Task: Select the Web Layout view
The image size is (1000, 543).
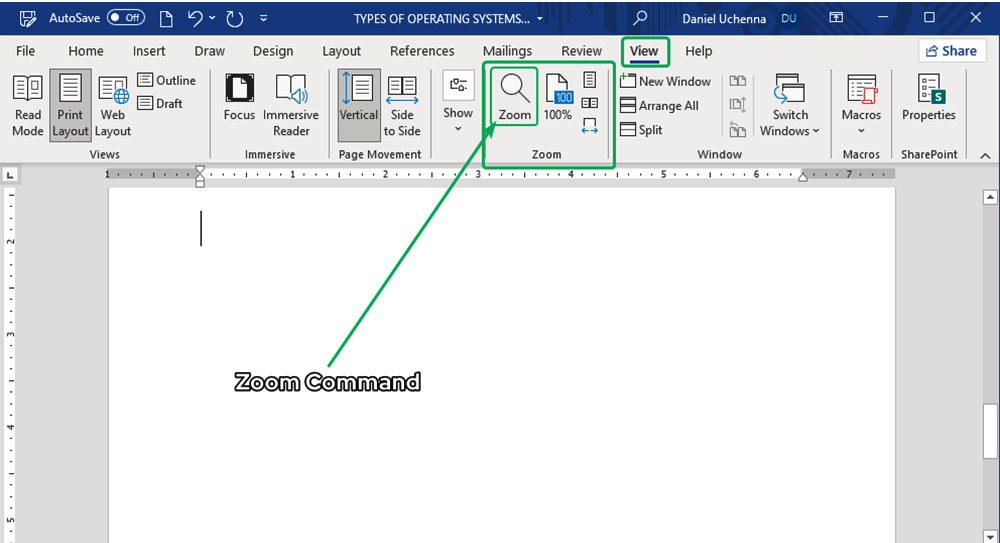Action: click(113, 105)
